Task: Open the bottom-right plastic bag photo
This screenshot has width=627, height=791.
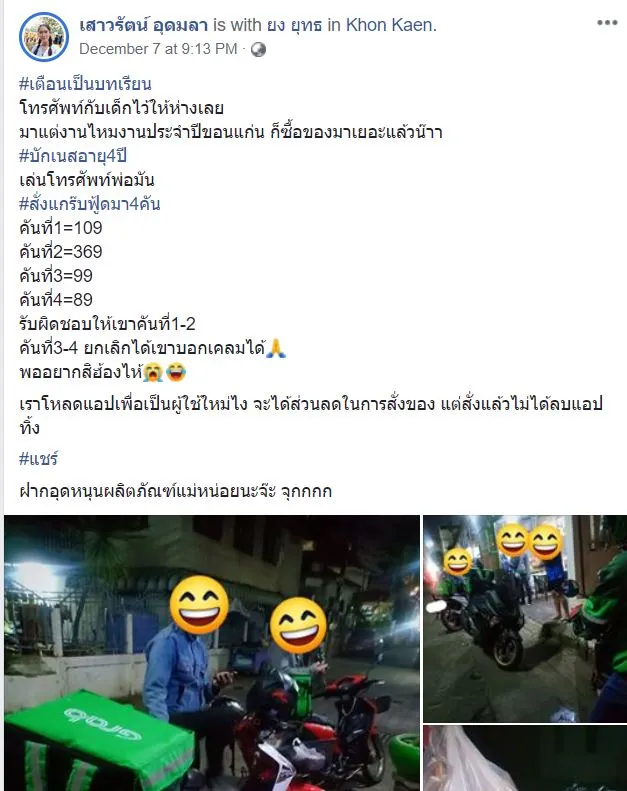Action: pos(525,758)
